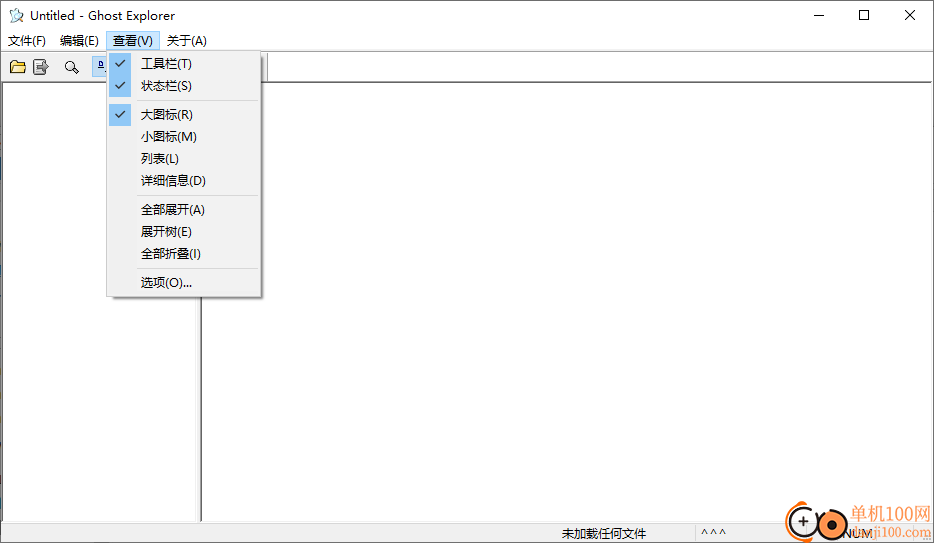This screenshot has height=543, width=934.
Task: Choose 展开树(E) from the menu
Action: pyautogui.click(x=184, y=232)
